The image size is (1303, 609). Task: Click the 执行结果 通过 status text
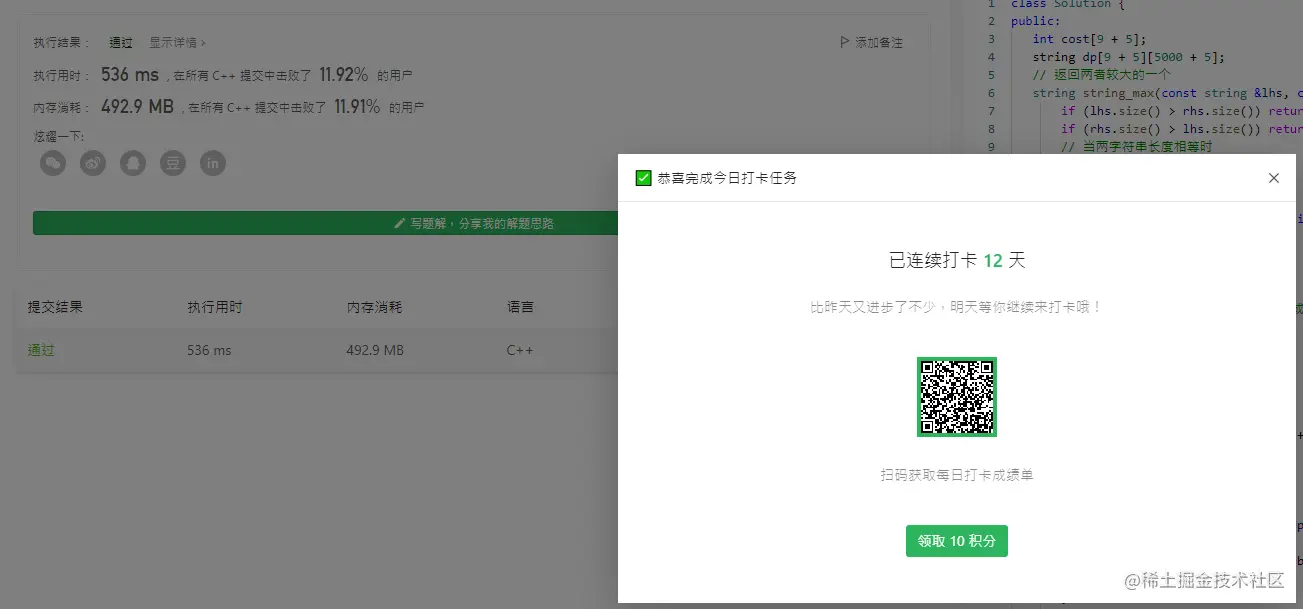(121, 43)
